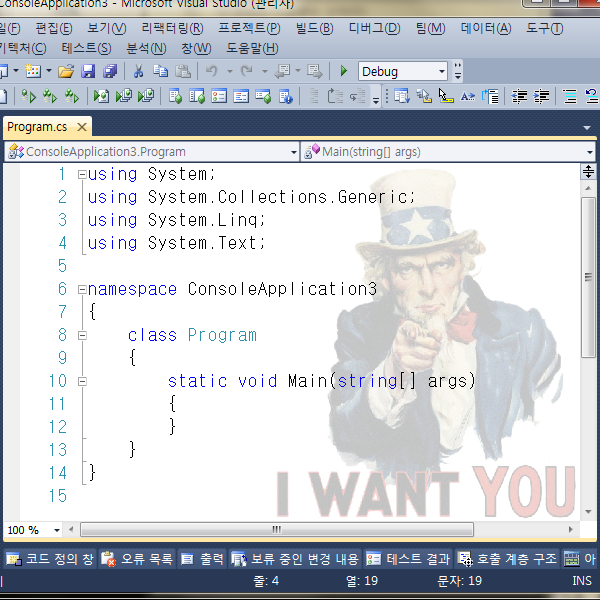Open the 100 % zoom dropdown
Screen dimensions: 600x600
coord(56,530)
